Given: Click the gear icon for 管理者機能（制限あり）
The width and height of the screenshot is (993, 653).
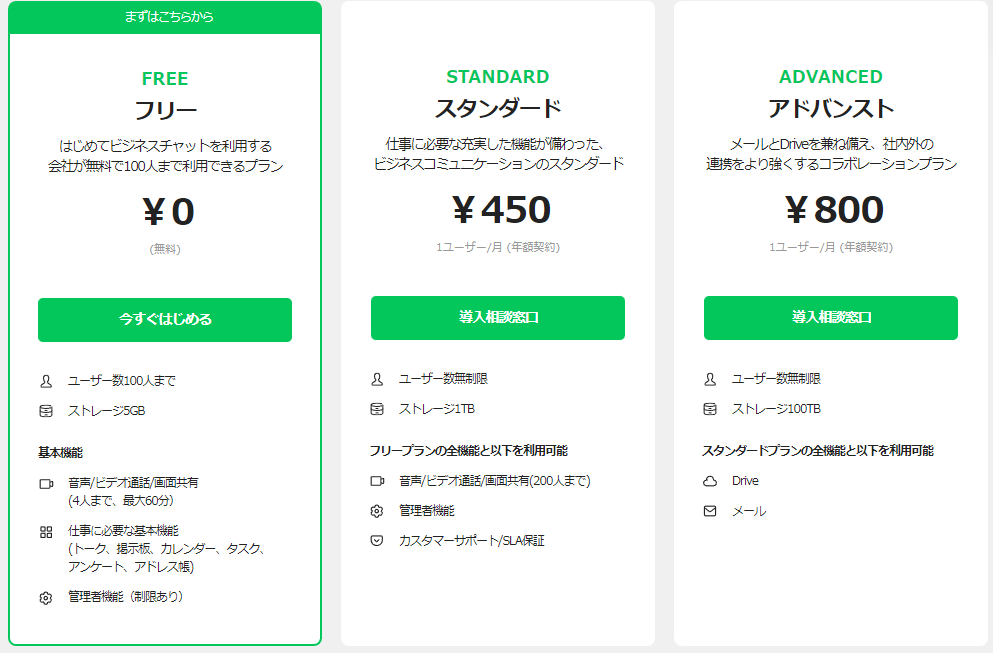Looking at the screenshot, I should tap(45, 598).
